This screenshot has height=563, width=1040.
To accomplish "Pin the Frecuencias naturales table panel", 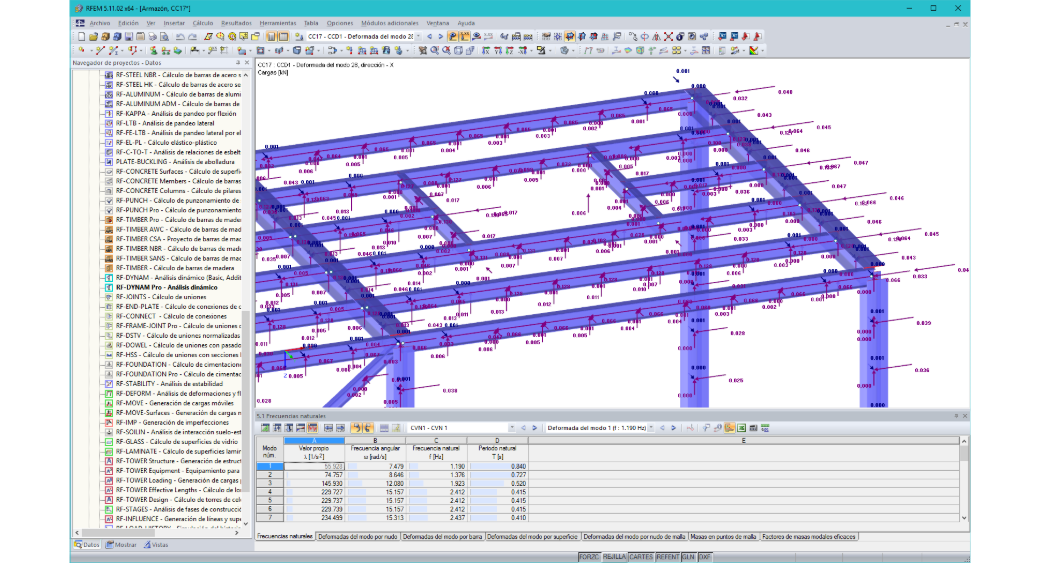I will click(956, 416).
